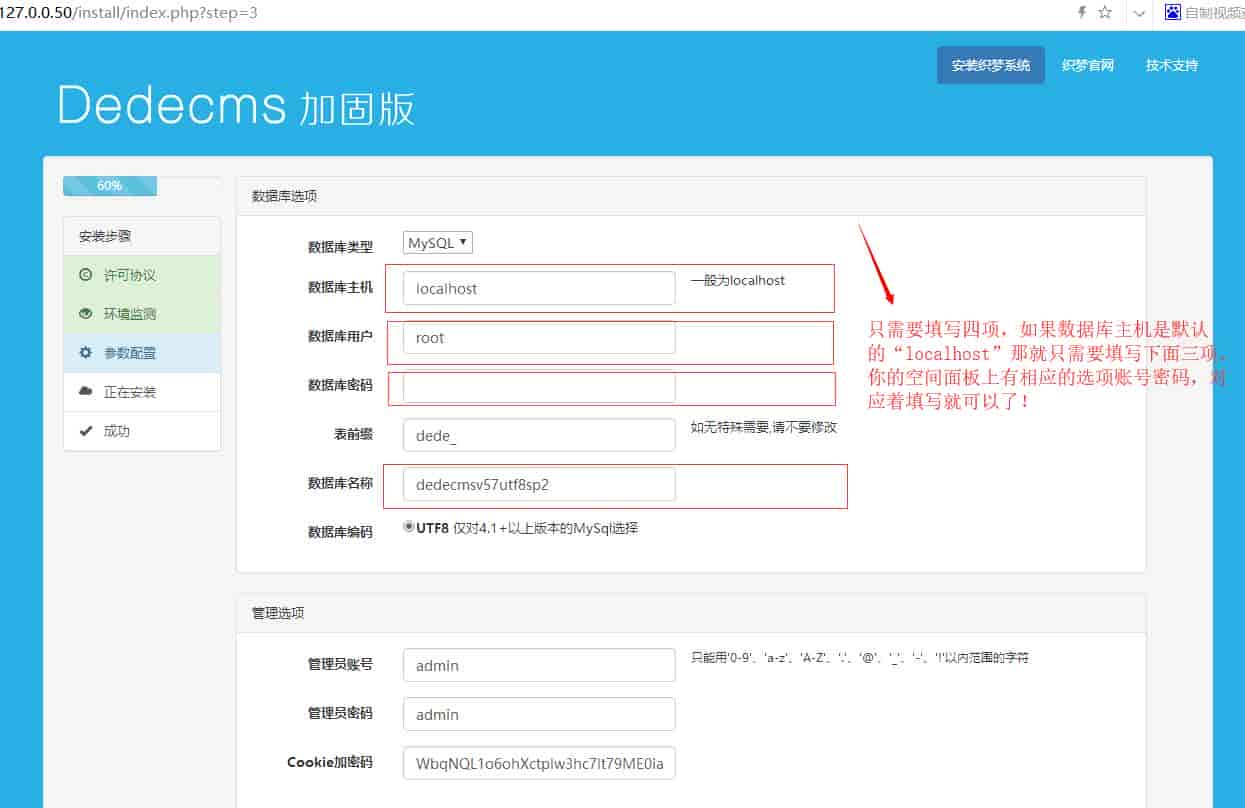
Task: Click the 技术支持 link
Action: [1170, 64]
